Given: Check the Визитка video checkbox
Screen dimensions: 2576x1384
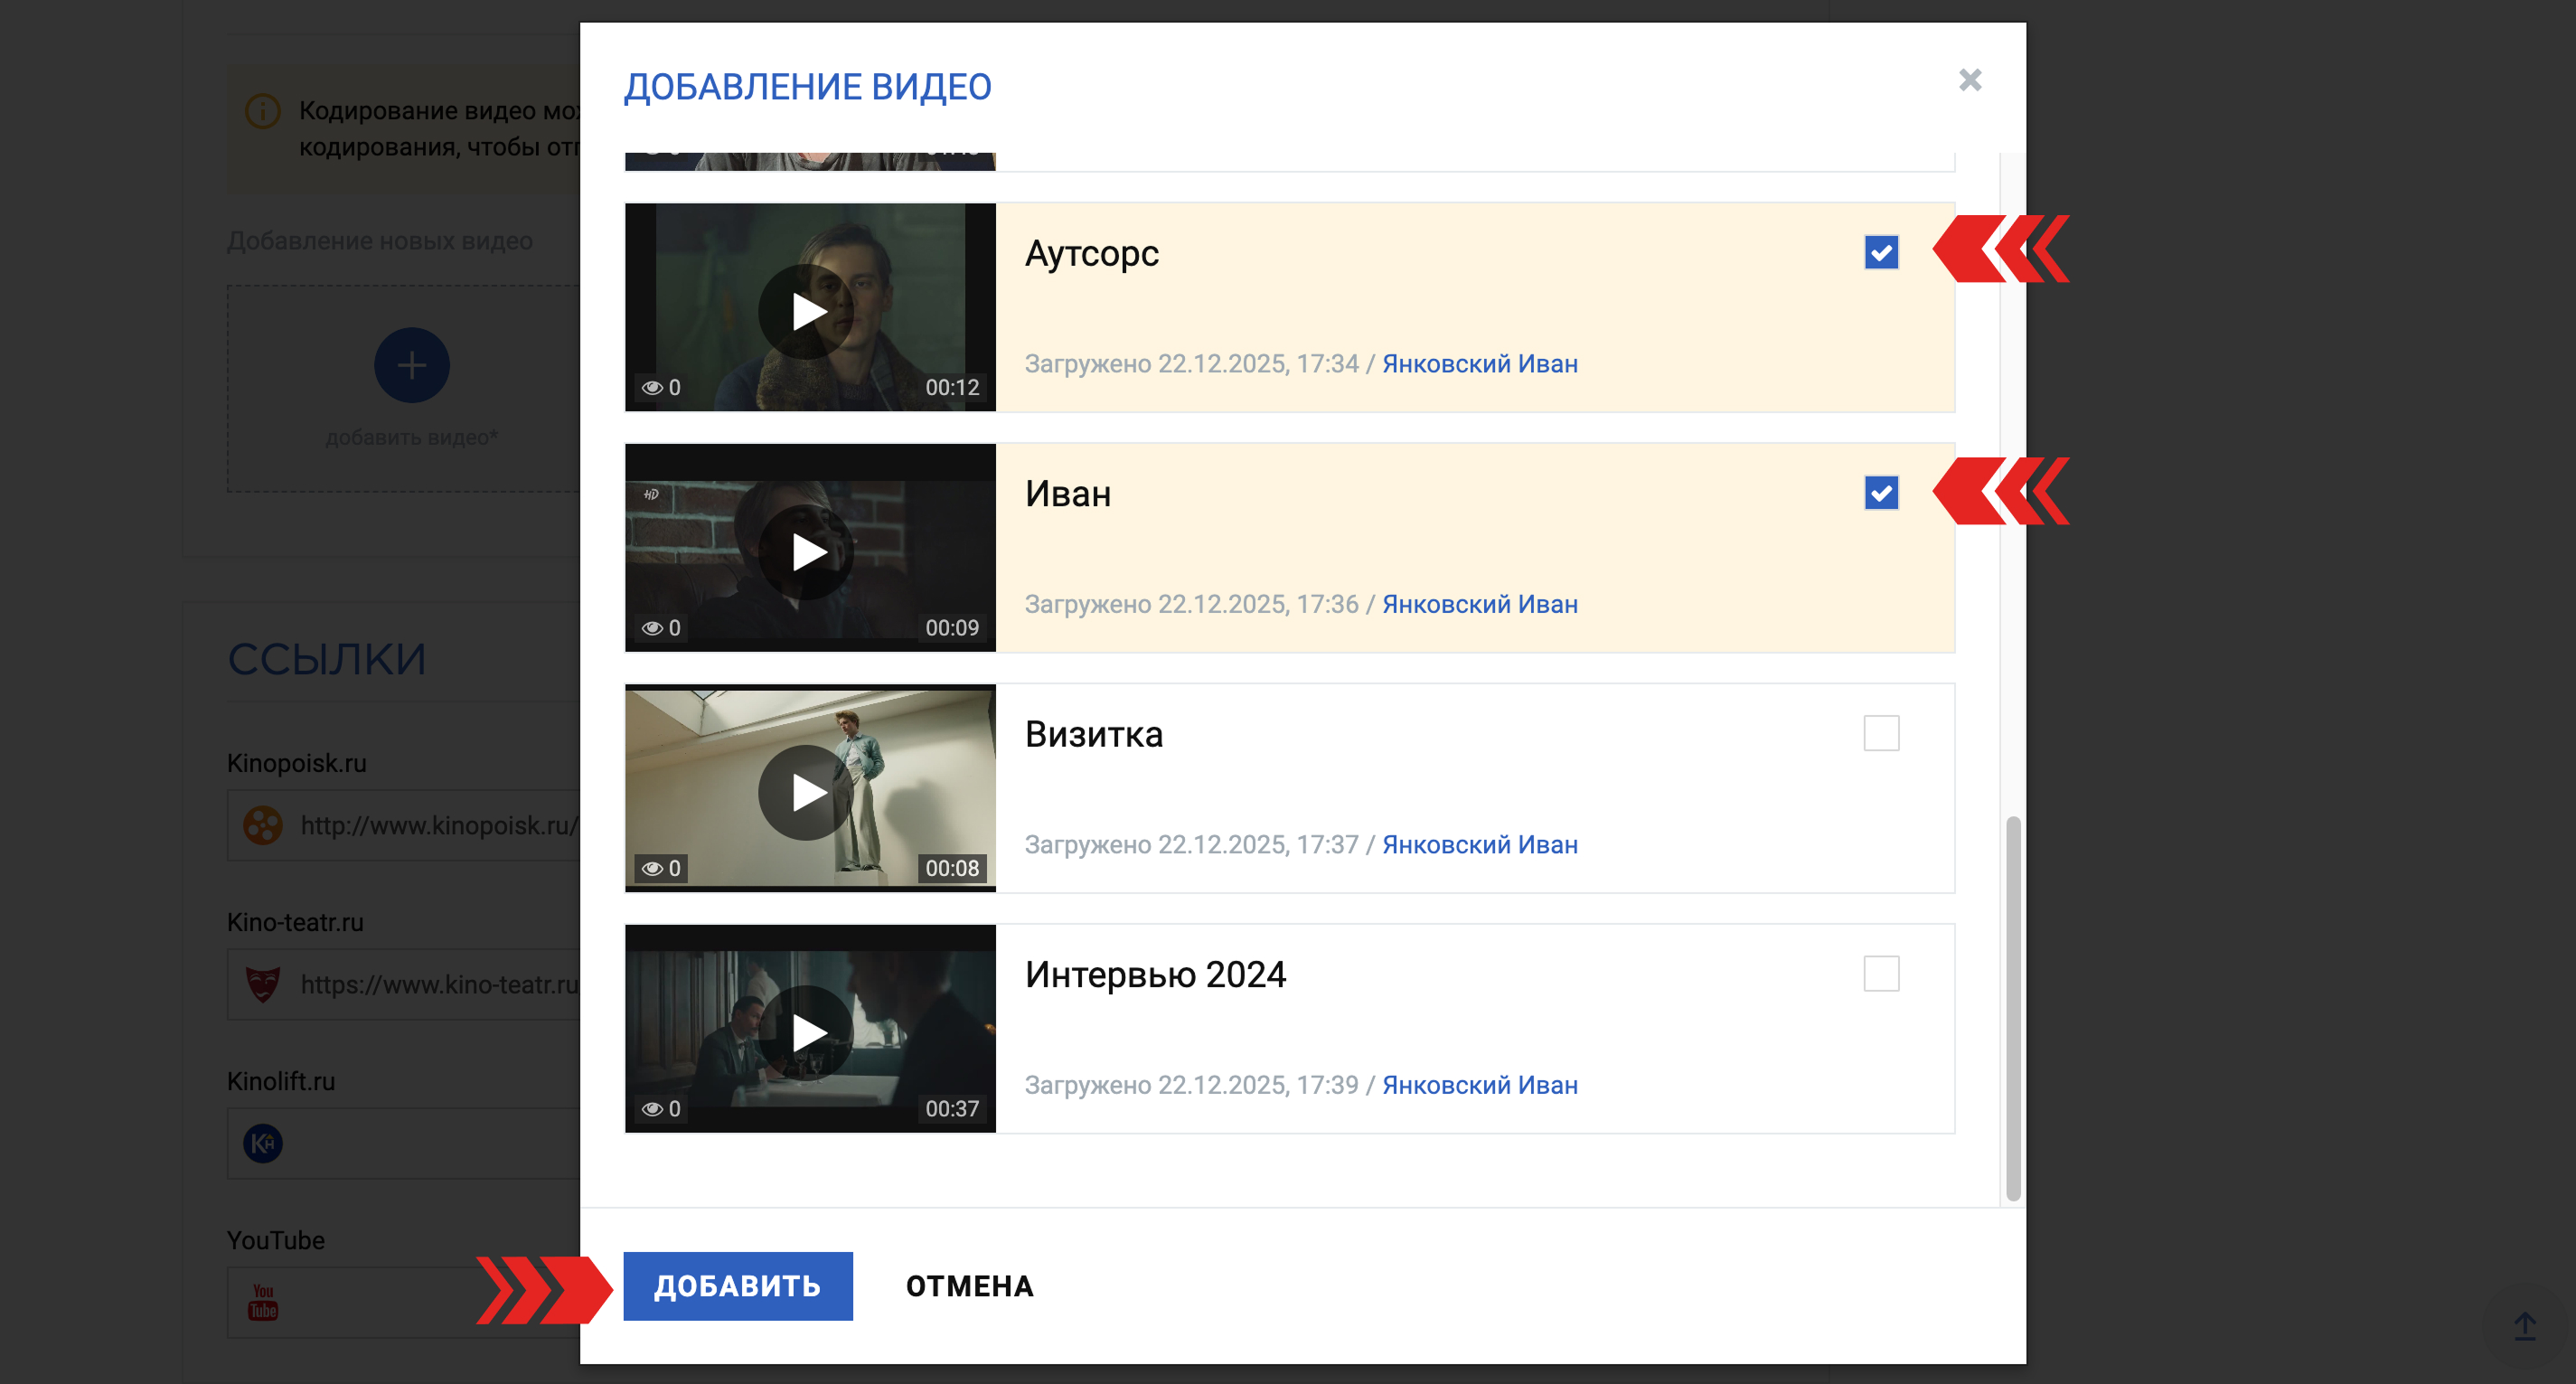Looking at the screenshot, I should [x=1880, y=733].
